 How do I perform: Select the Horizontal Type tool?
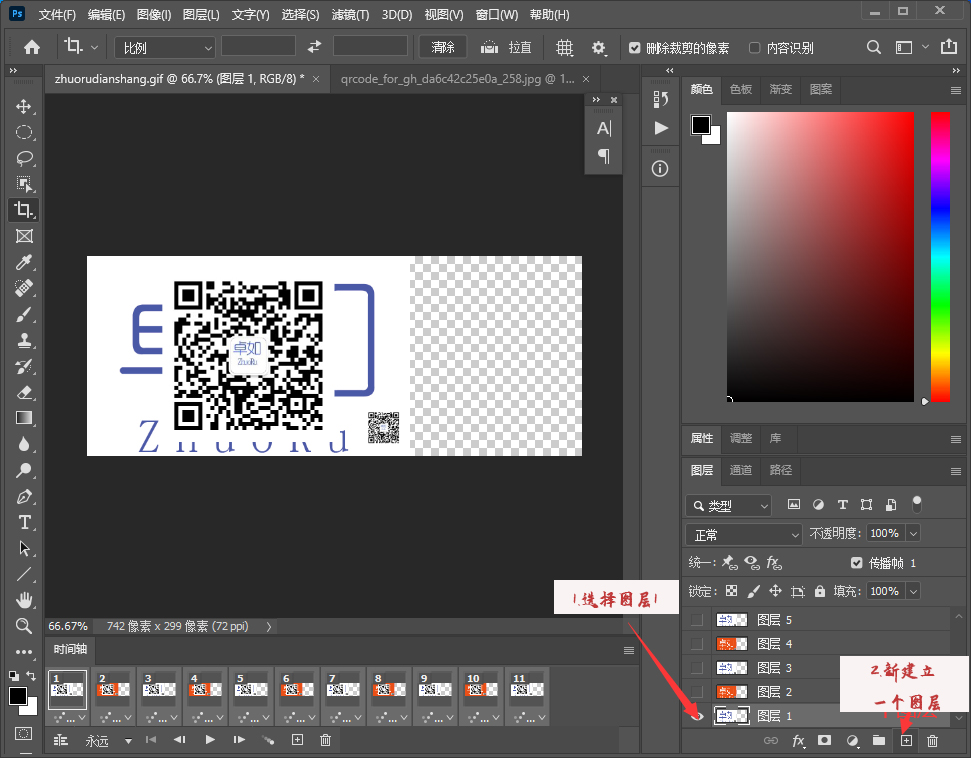[24, 522]
